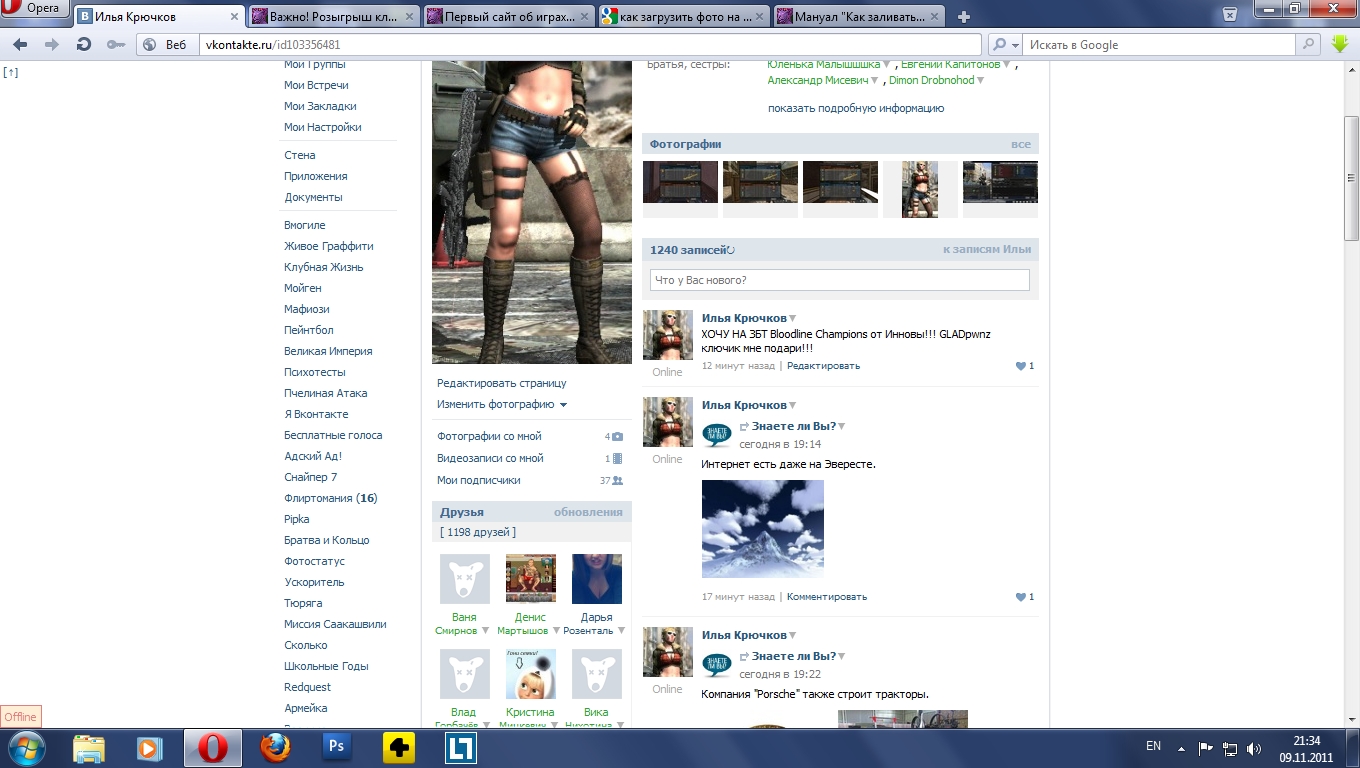1360x768 pixels.
Task: Like the Everest post heart icon
Action: pyautogui.click(x=1021, y=597)
